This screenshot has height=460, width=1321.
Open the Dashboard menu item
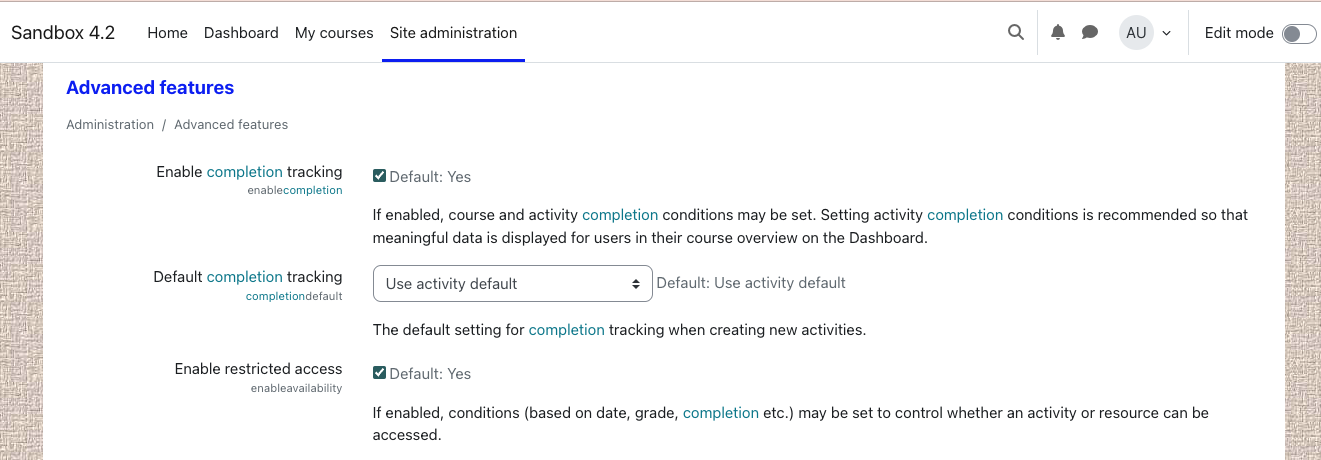coord(241,32)
